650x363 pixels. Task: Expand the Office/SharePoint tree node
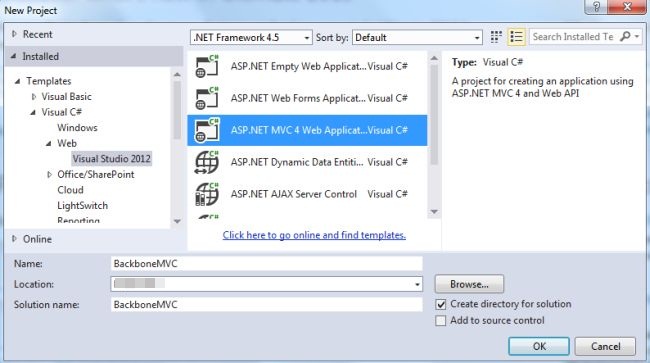tap(49, 174)
